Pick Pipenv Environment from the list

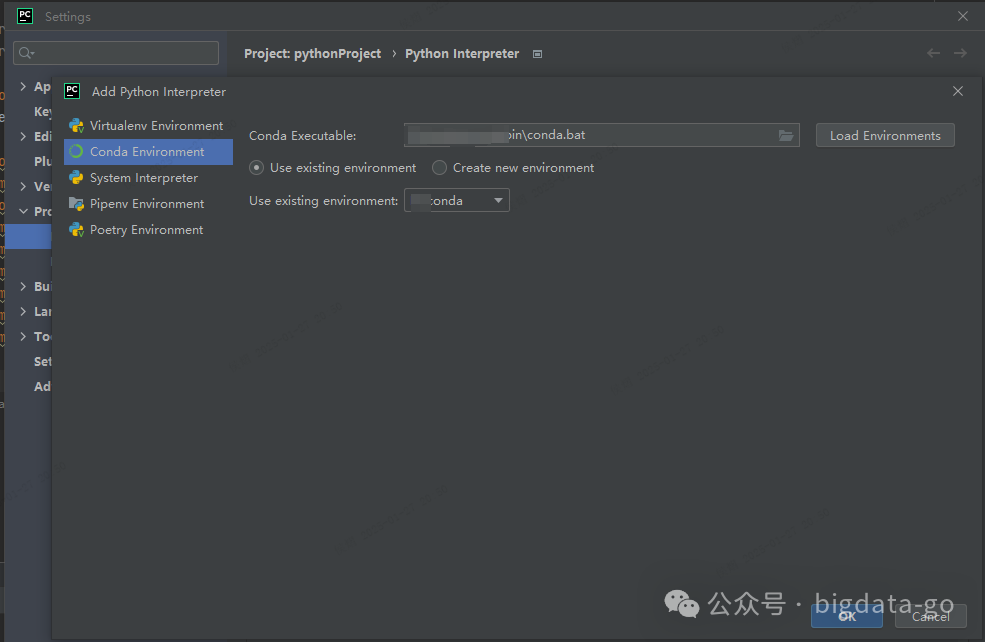click(148, 204)
